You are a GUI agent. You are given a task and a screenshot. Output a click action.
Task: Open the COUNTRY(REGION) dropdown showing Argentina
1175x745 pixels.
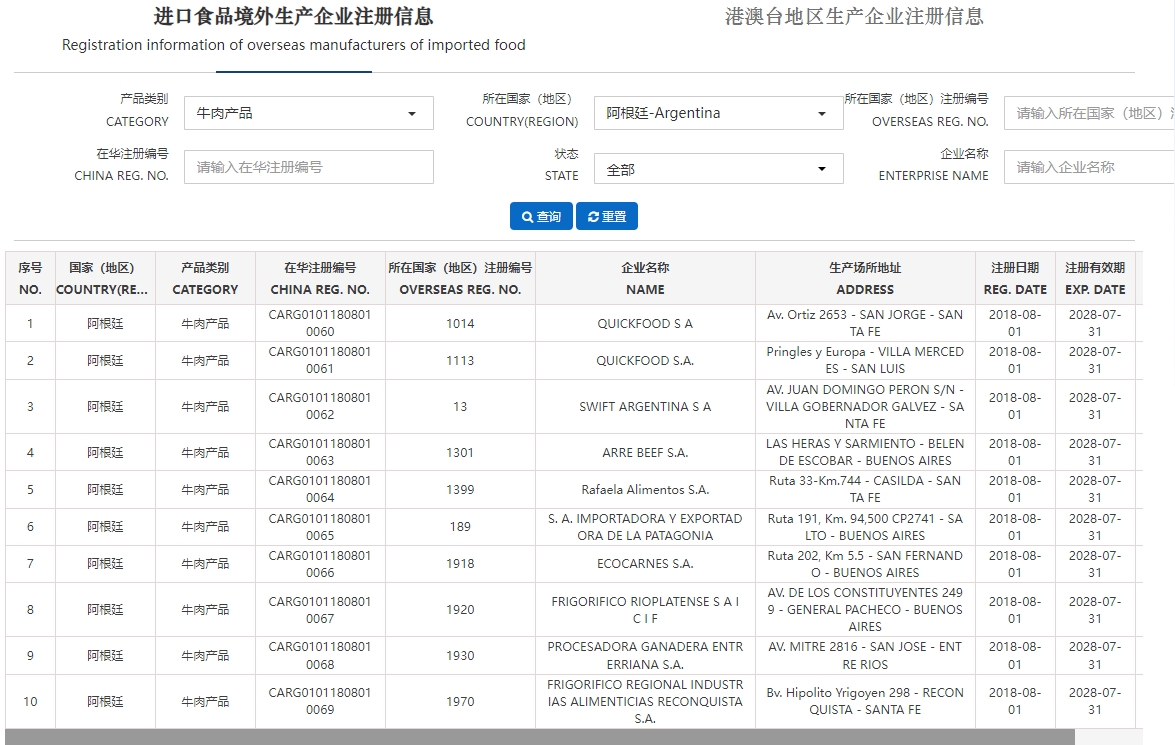pyautogui.click(x=717, y=113)
